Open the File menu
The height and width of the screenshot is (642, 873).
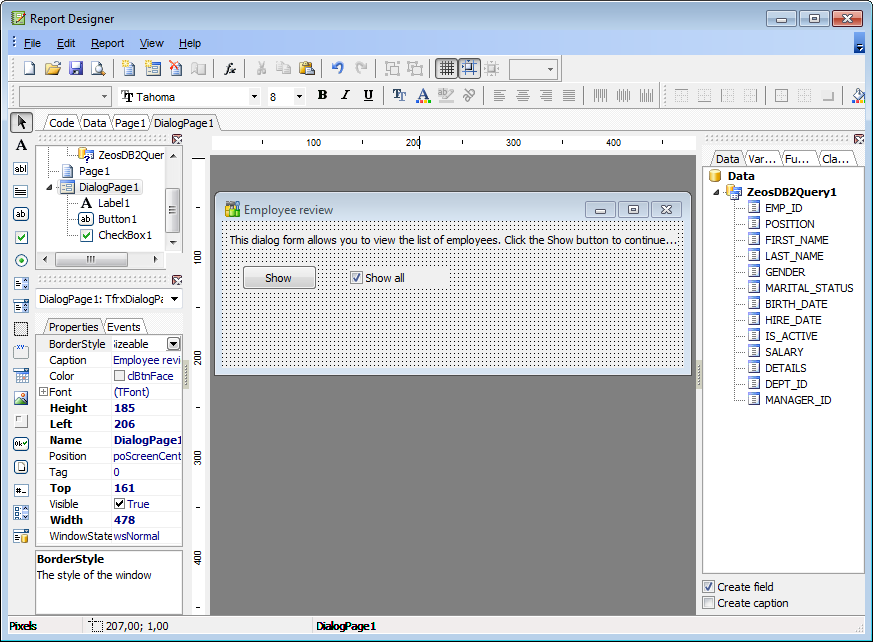[32, 43]
